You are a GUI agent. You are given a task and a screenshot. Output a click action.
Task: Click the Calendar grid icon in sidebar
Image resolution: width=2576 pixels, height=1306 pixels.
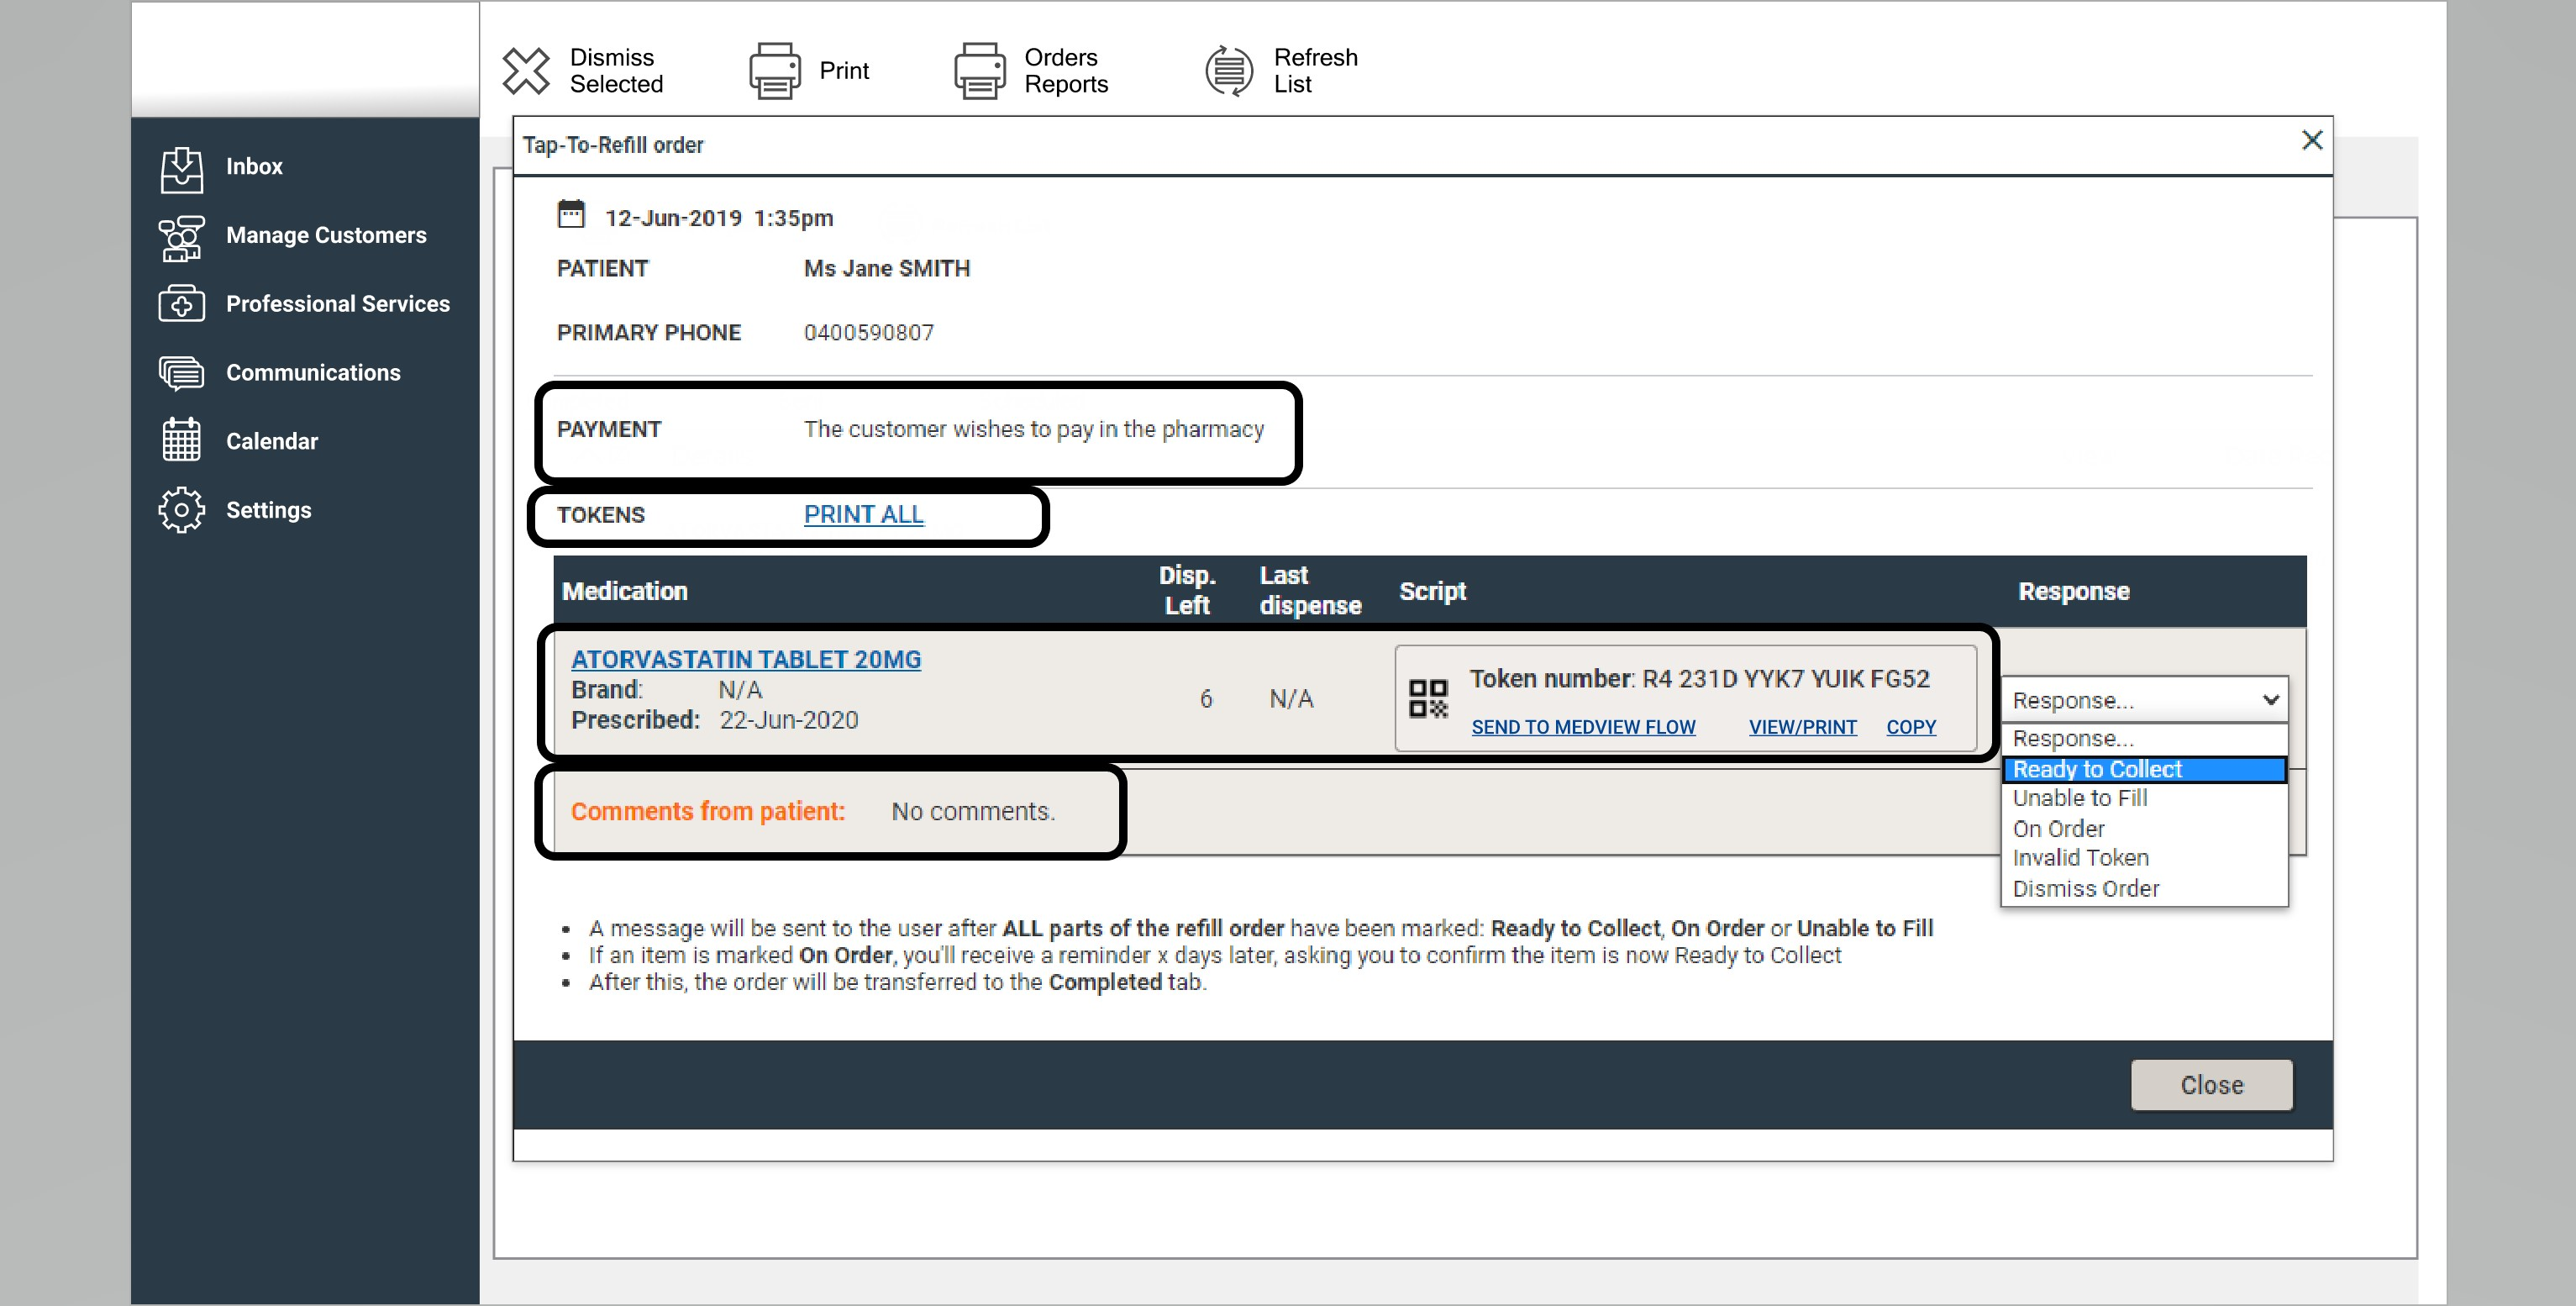click(x=182, y=440)
